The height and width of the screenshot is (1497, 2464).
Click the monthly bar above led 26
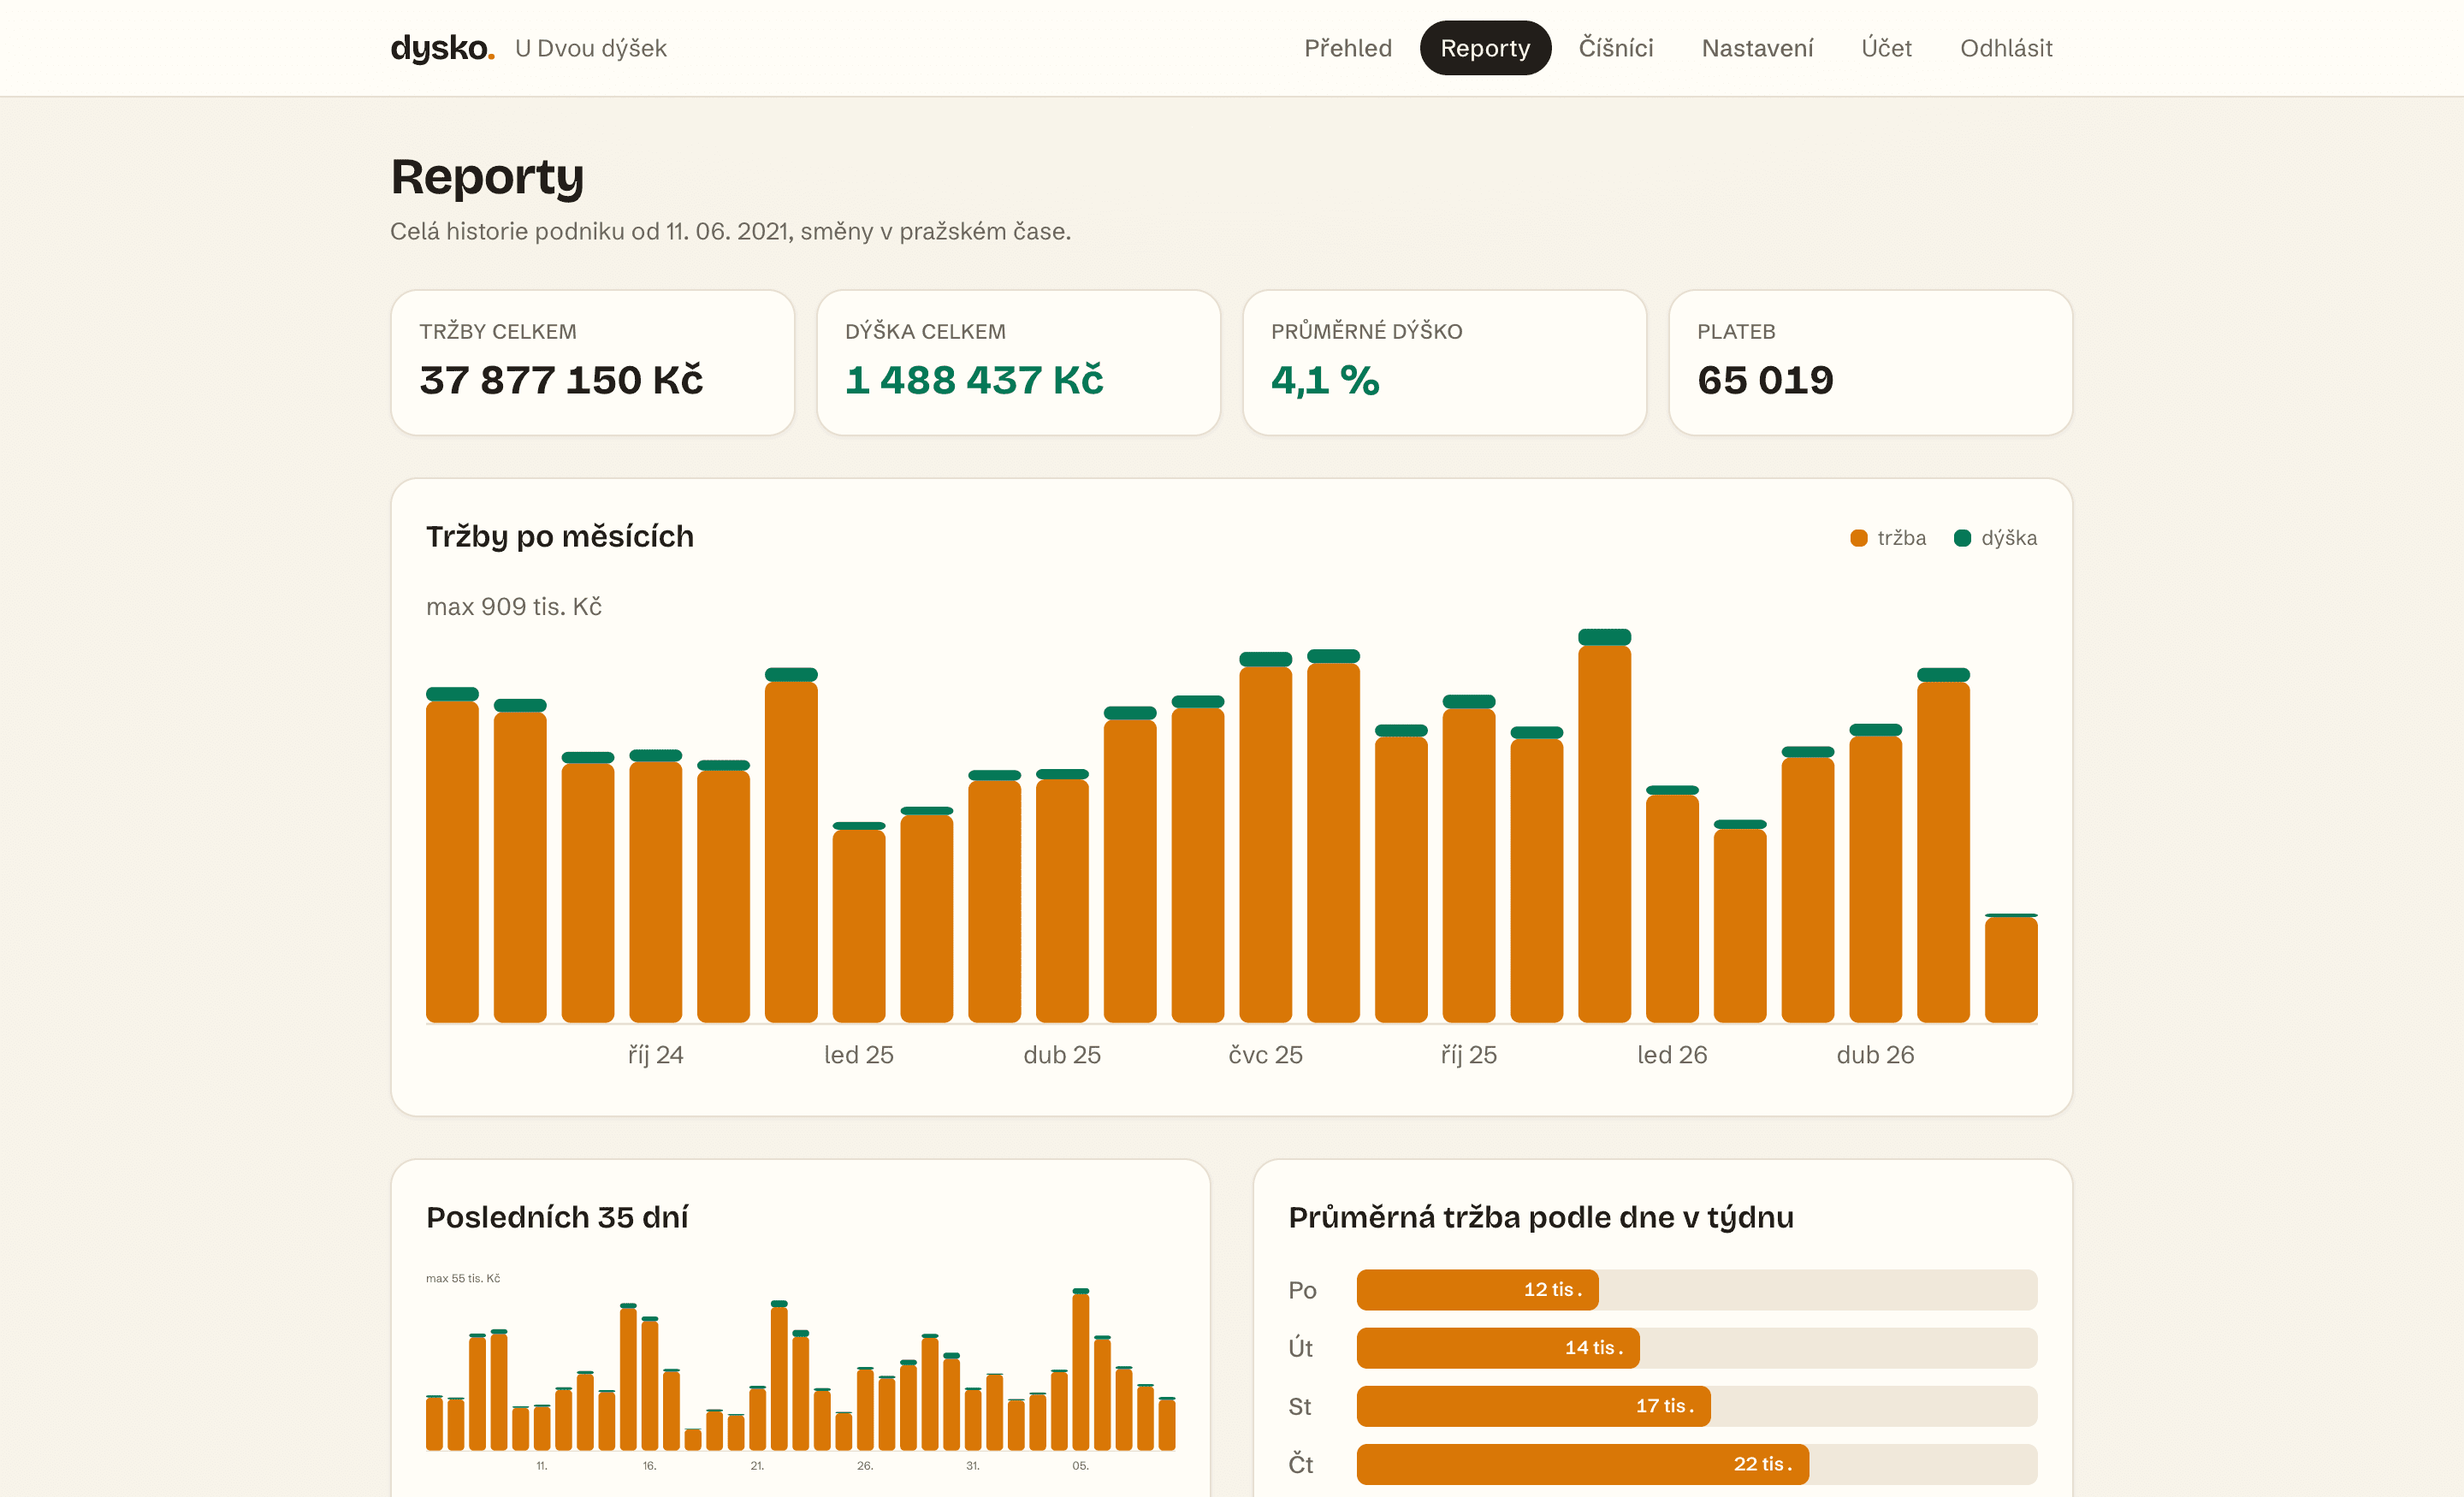pyautogui.click(x=1672, y=904)
